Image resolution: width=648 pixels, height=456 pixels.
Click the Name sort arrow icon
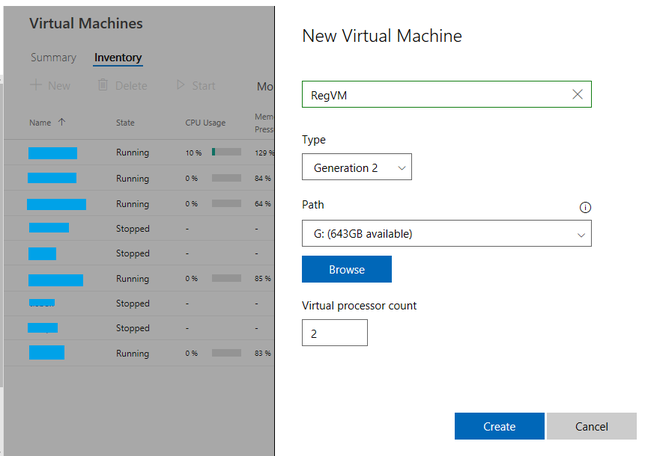click(62, 122)
